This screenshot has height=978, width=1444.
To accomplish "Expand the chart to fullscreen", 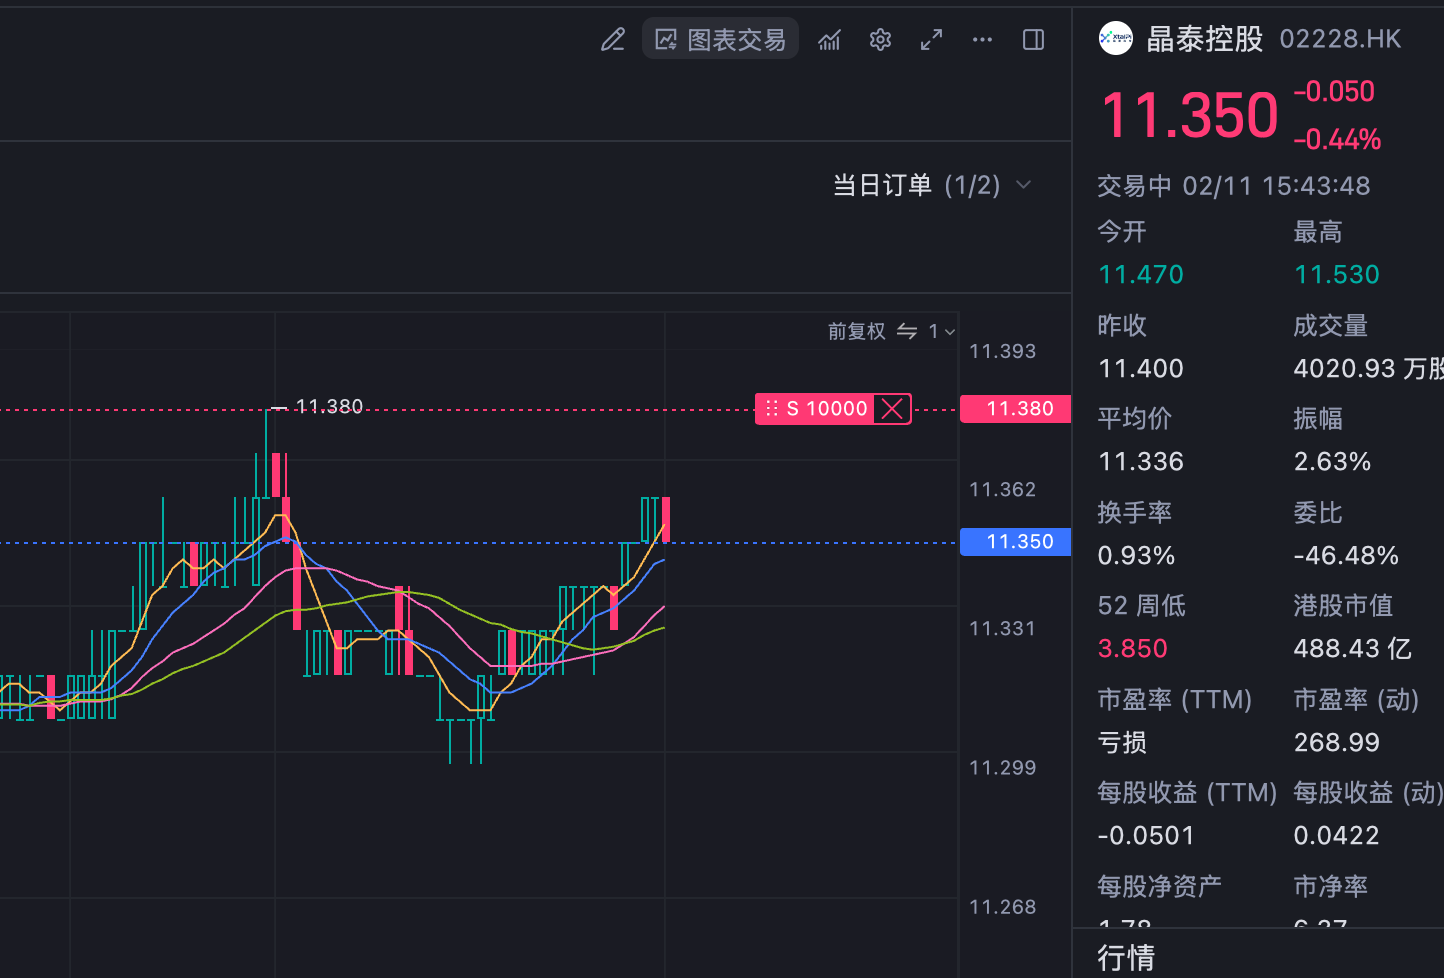I will point(931,40).
